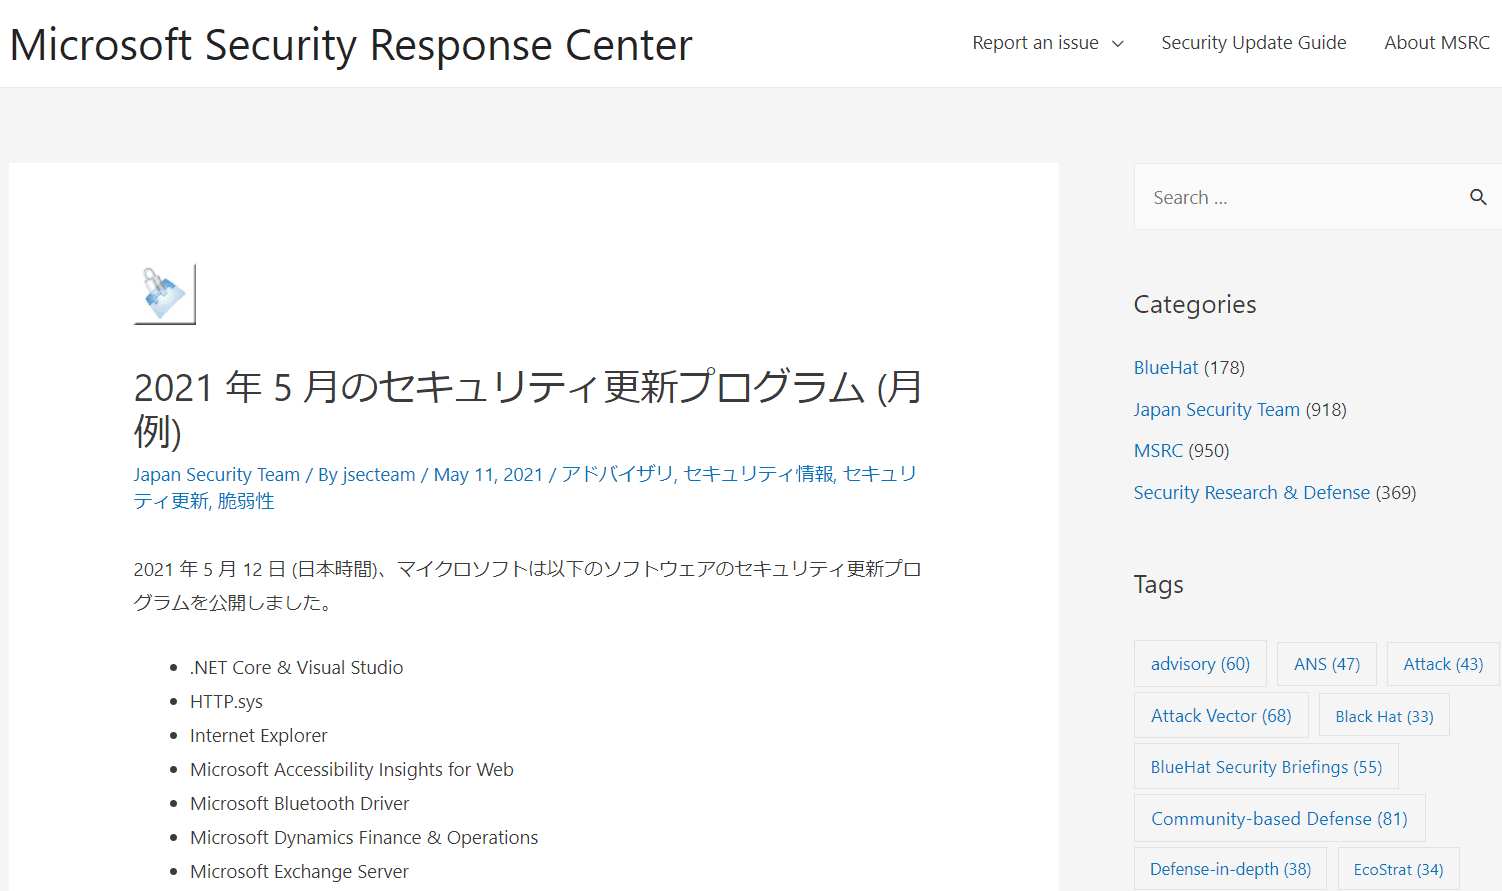Viewport: 1502px width, 891px height.
Task: Open the BlueHat category link
Action: point(1165,368)
